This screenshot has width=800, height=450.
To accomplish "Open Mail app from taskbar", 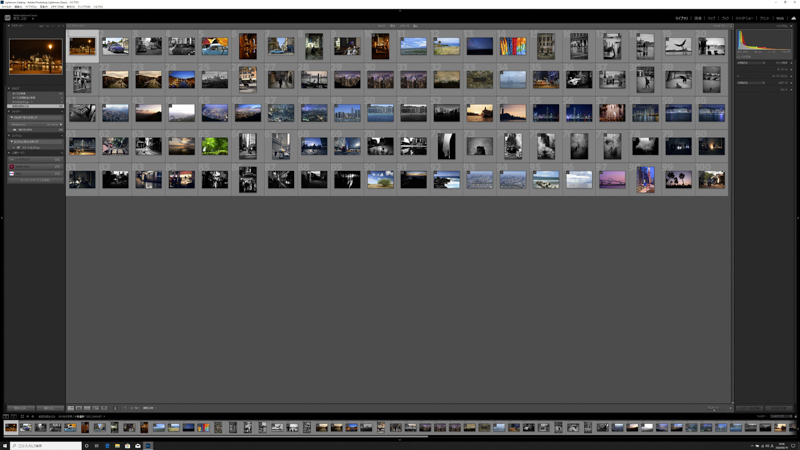I will (138, 446).
